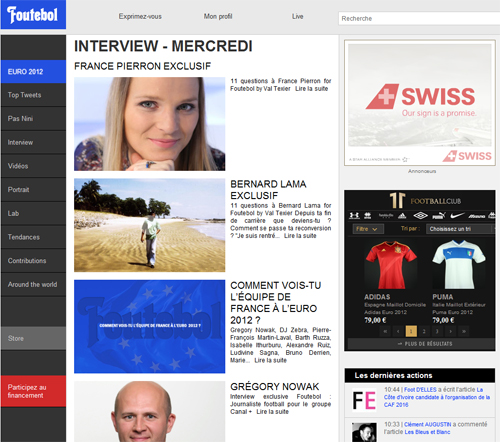The height and width of the screenshot is (442, 500).
Task: Expand the Filtre dropdown
Action: (368, 229)
